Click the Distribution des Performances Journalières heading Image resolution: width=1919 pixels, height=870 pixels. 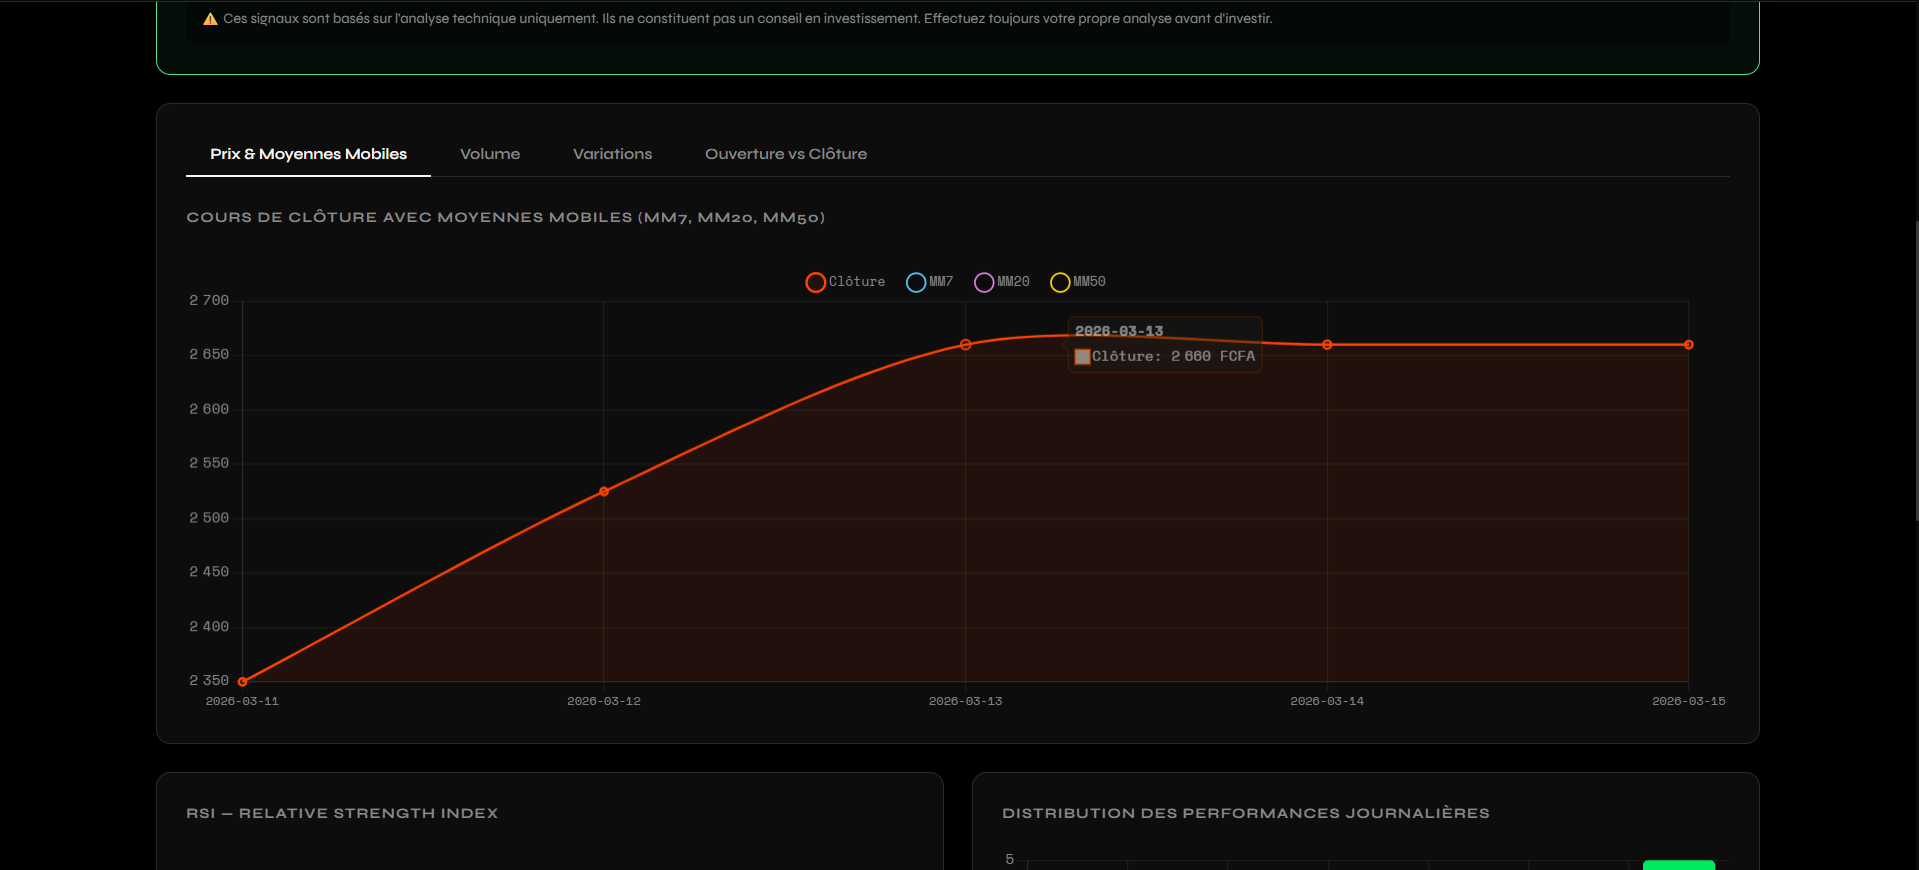tap(1245, 813)
